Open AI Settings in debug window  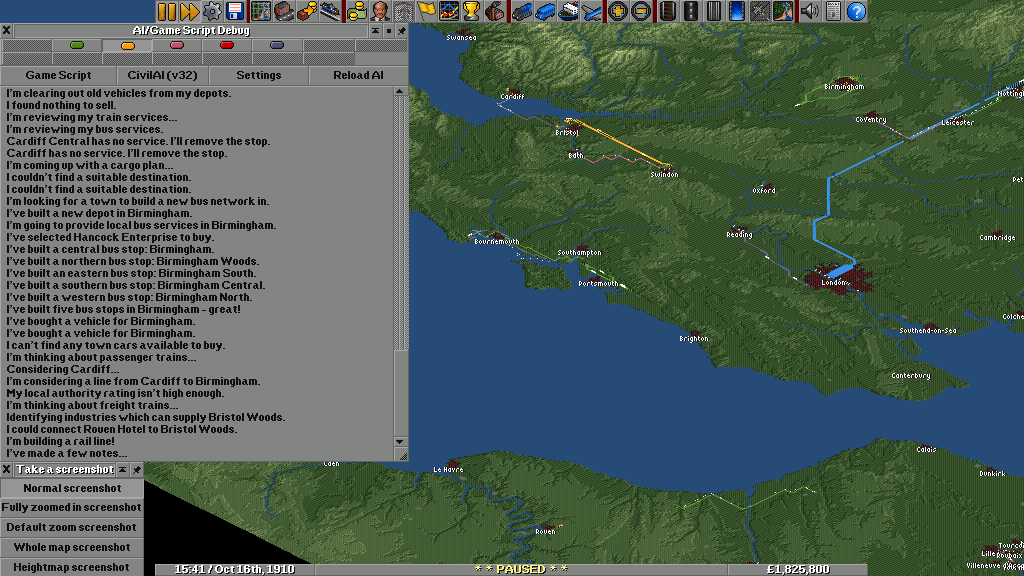(x=258, y=75)
